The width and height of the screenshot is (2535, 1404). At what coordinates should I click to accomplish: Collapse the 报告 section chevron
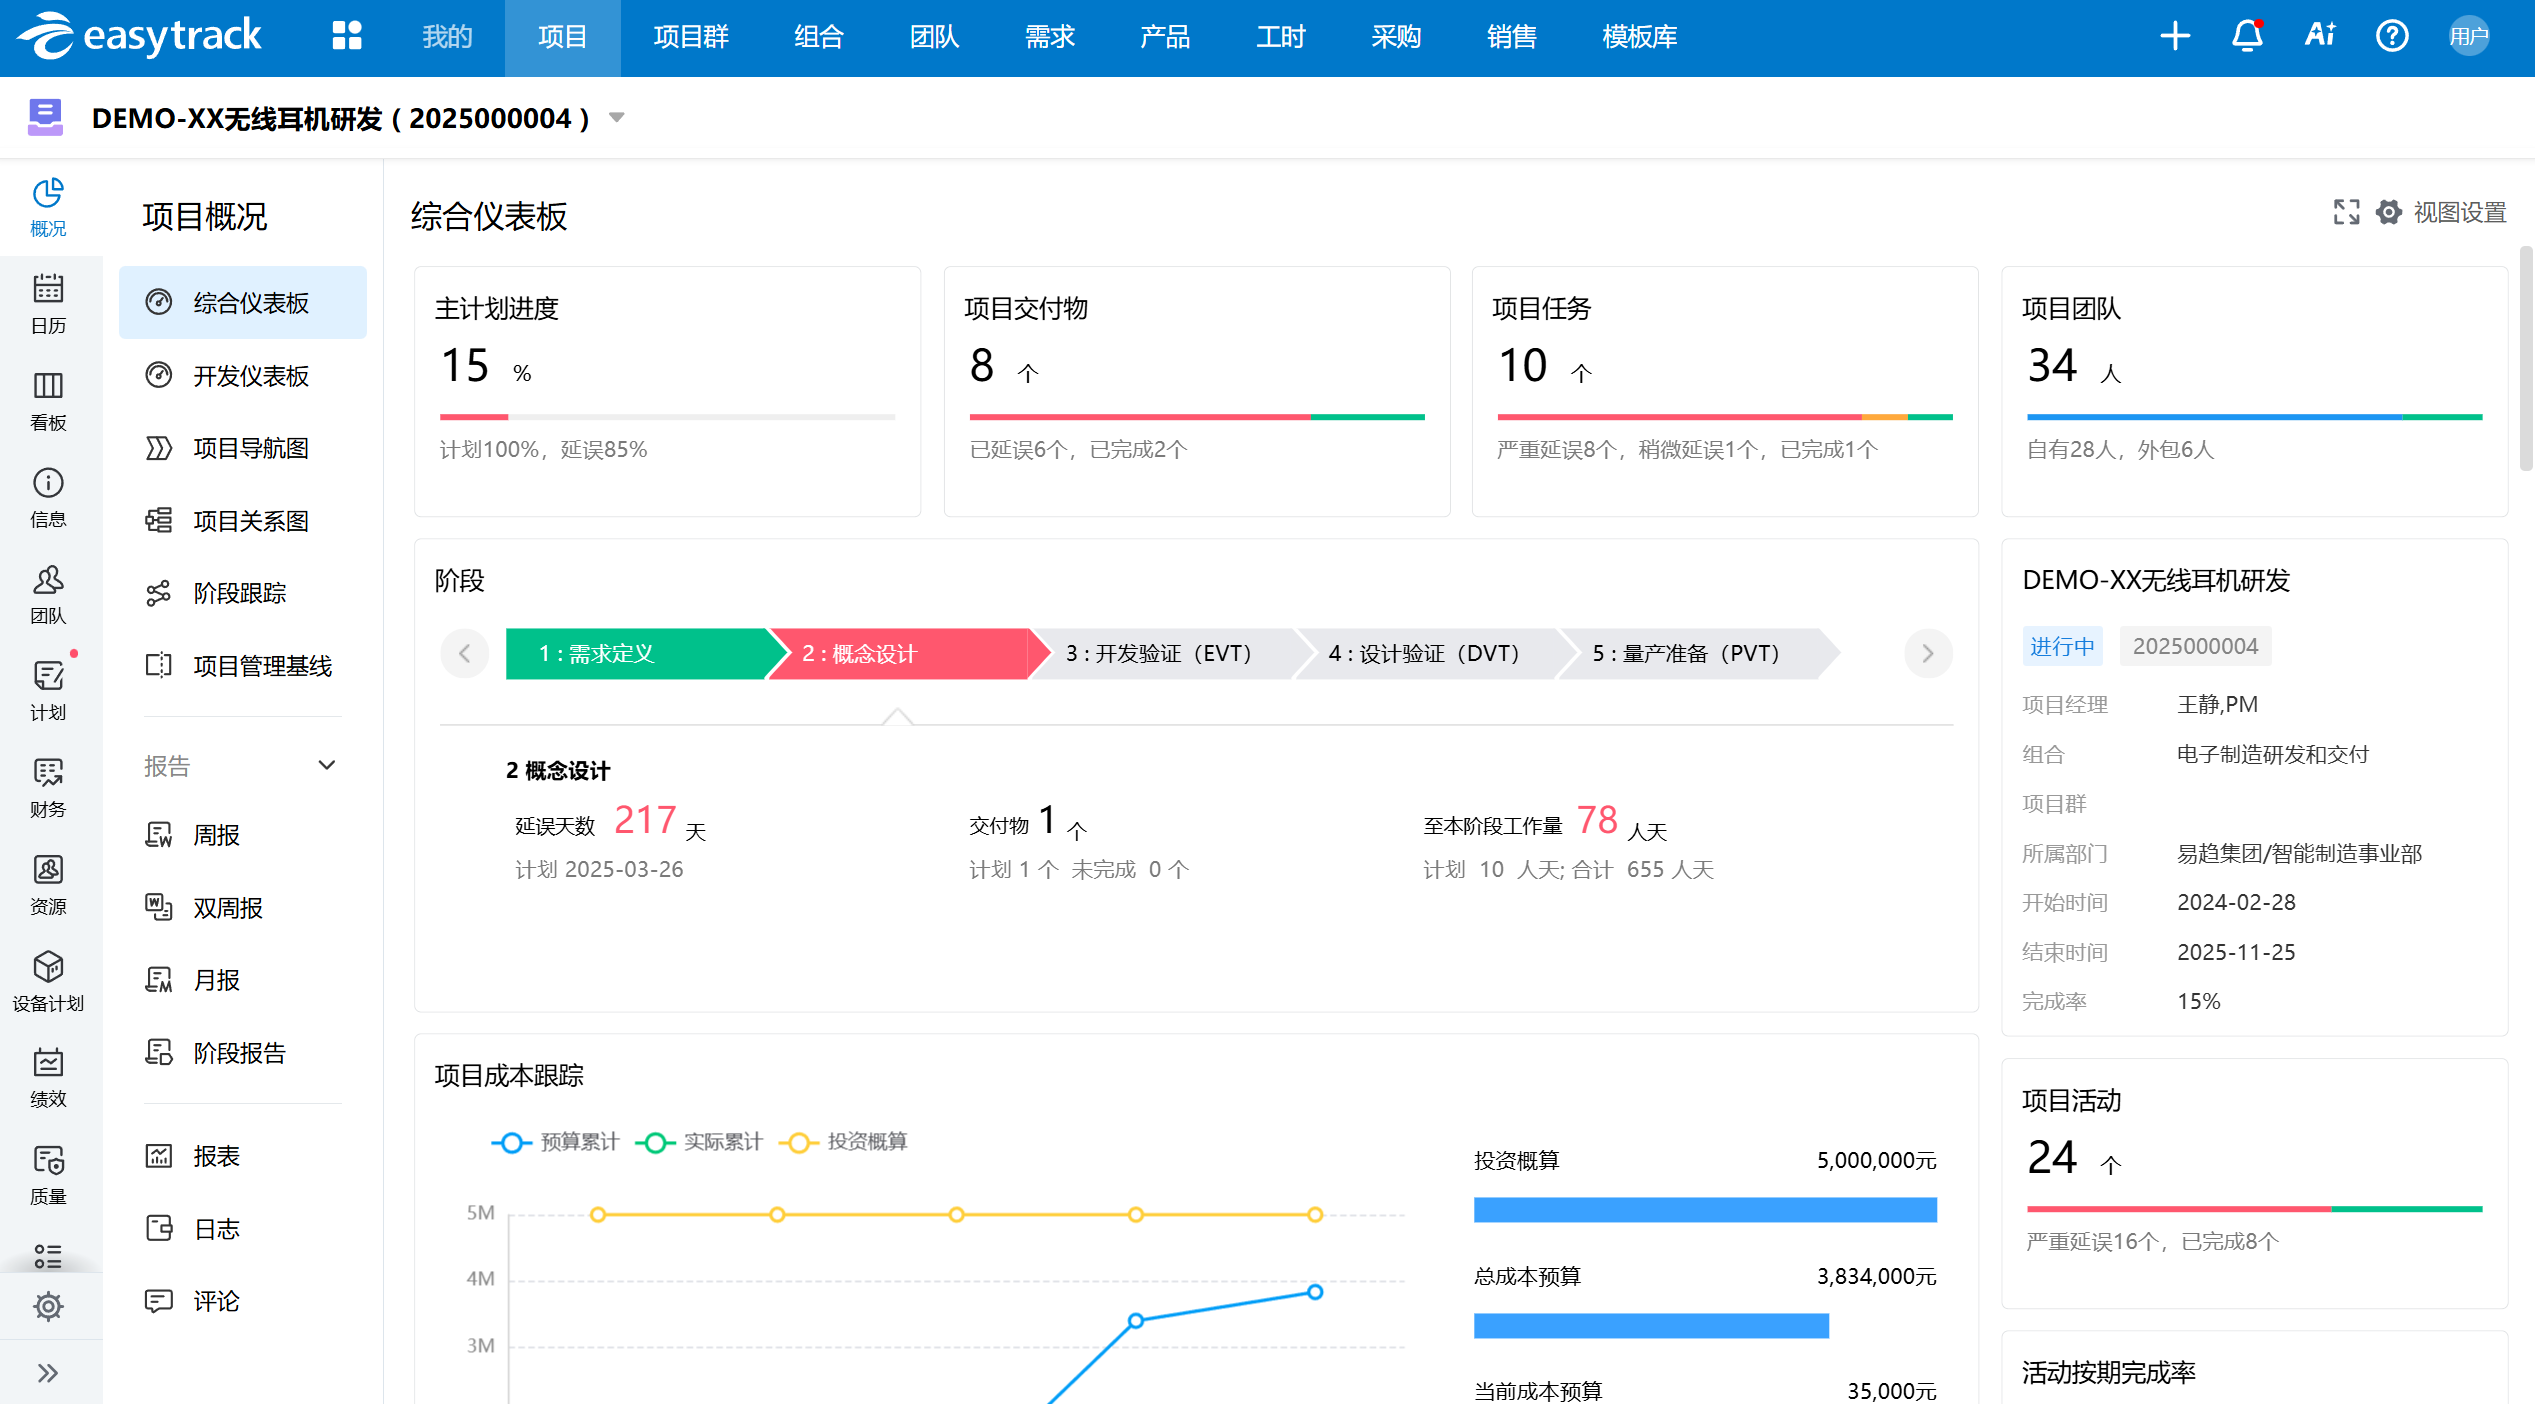326,766
